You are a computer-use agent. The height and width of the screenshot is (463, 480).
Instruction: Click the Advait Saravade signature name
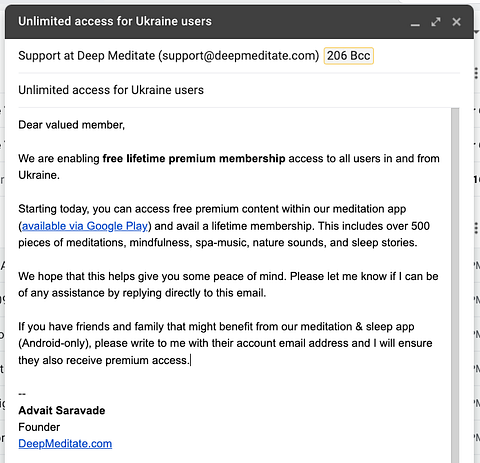click(62, 410)
